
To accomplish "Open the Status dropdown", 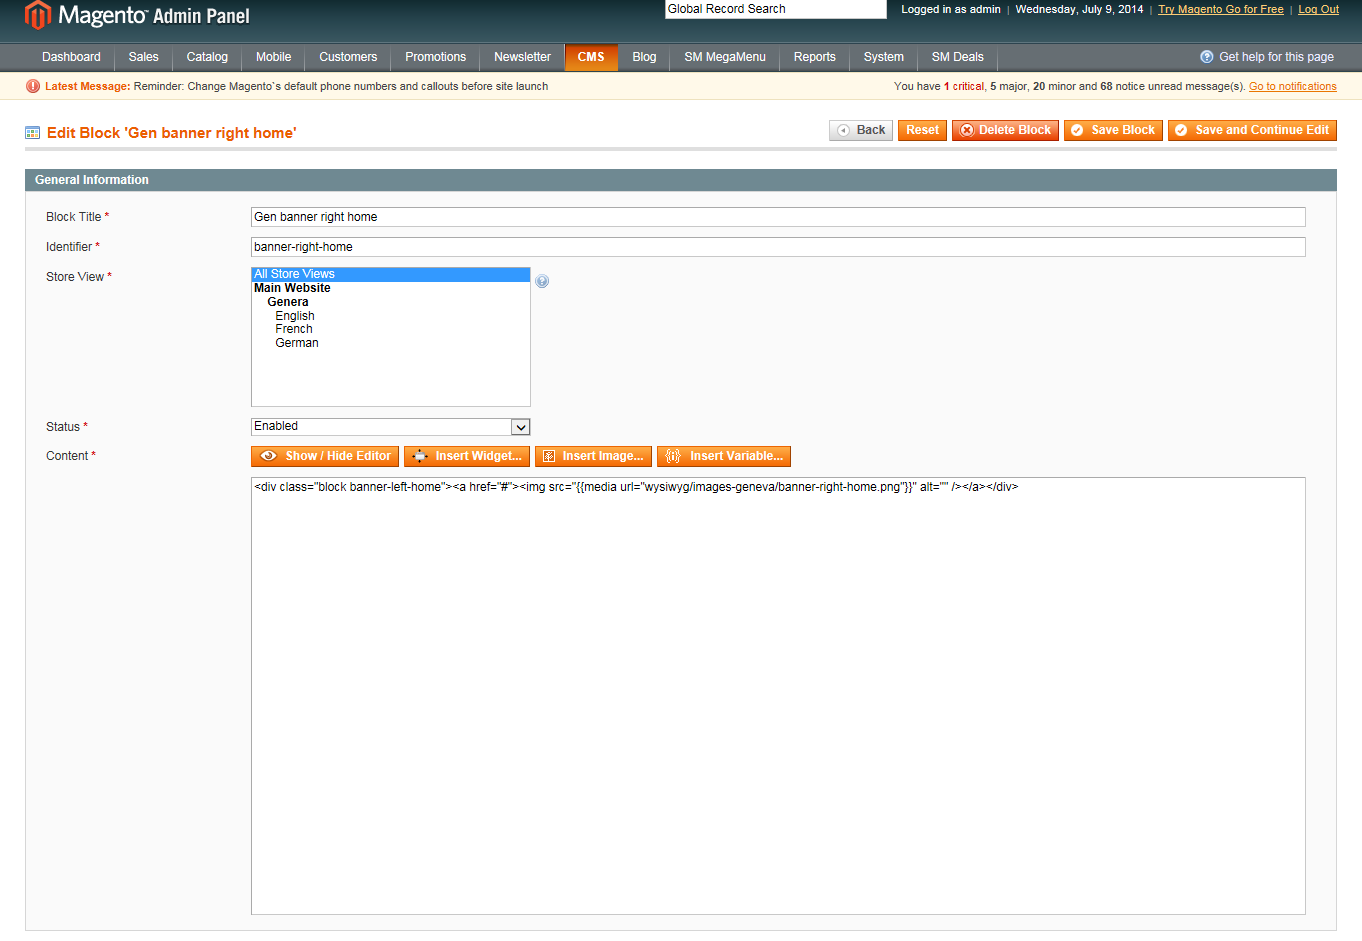I will point(391,427).
